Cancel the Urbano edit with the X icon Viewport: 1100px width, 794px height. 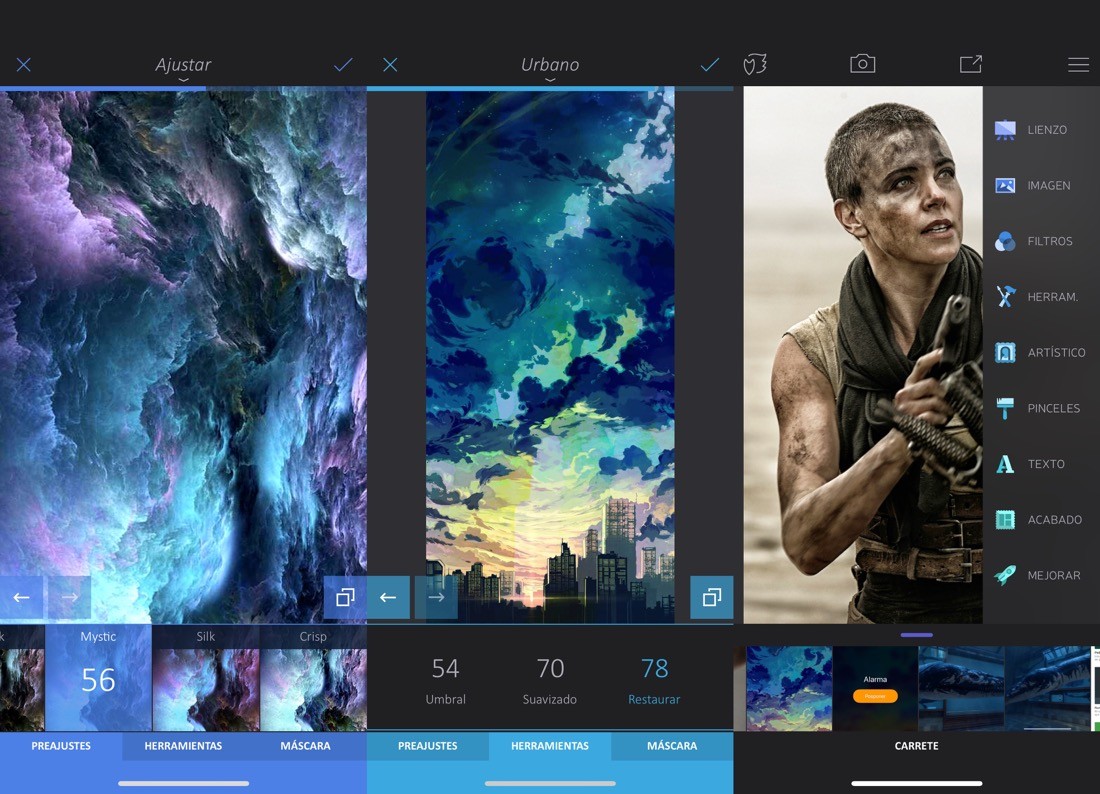[390, 65]
